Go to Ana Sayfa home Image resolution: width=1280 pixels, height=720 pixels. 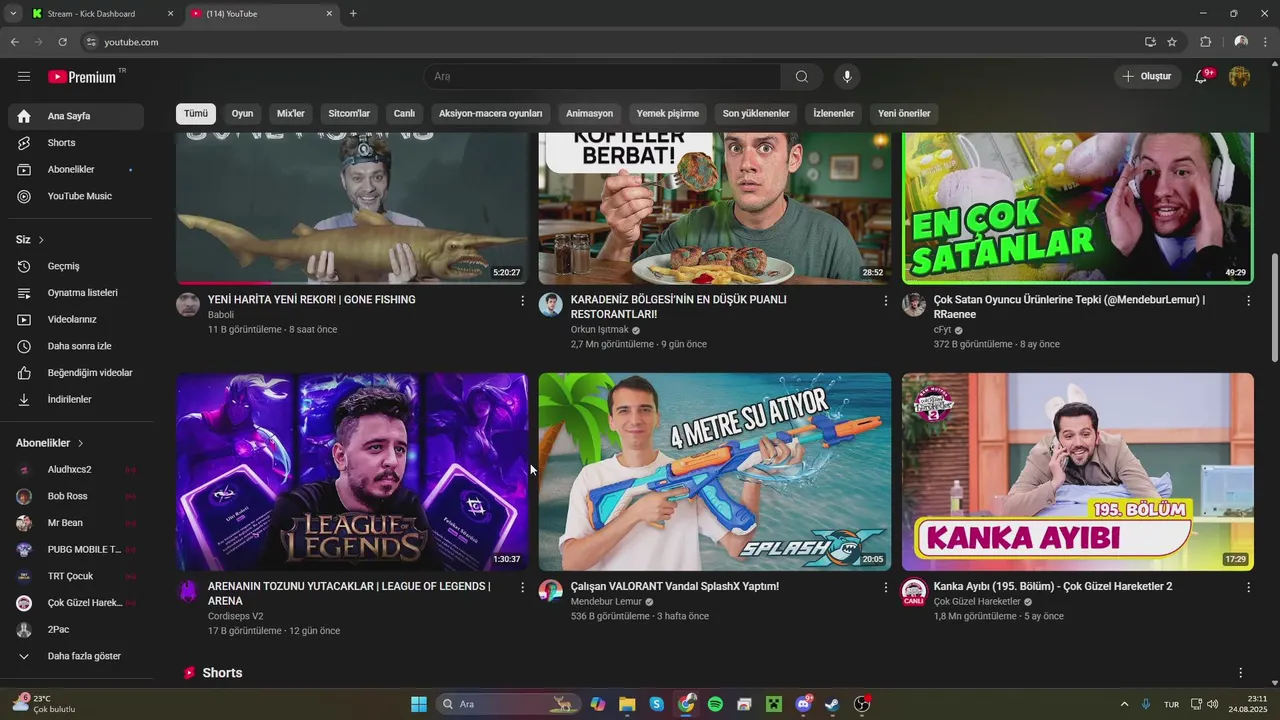click(76, 116)
